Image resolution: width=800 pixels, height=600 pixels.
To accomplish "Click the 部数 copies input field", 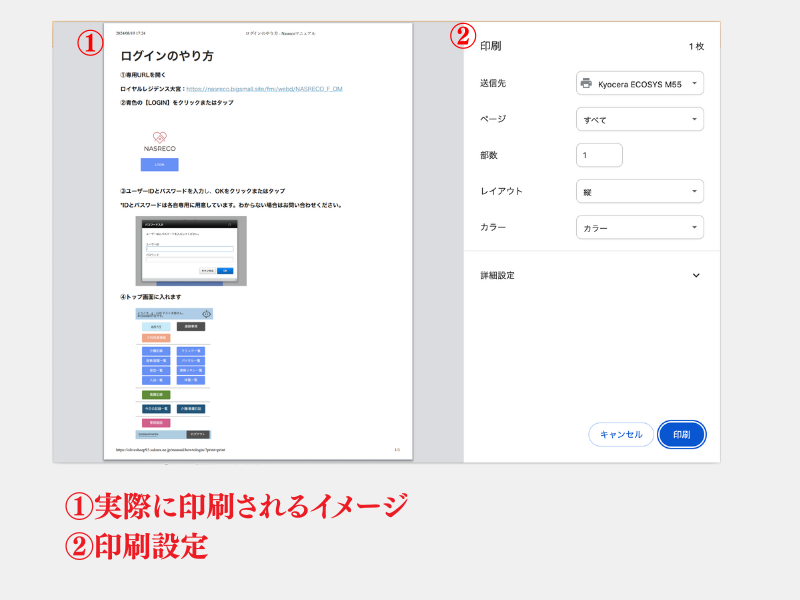I will point(599,155).
